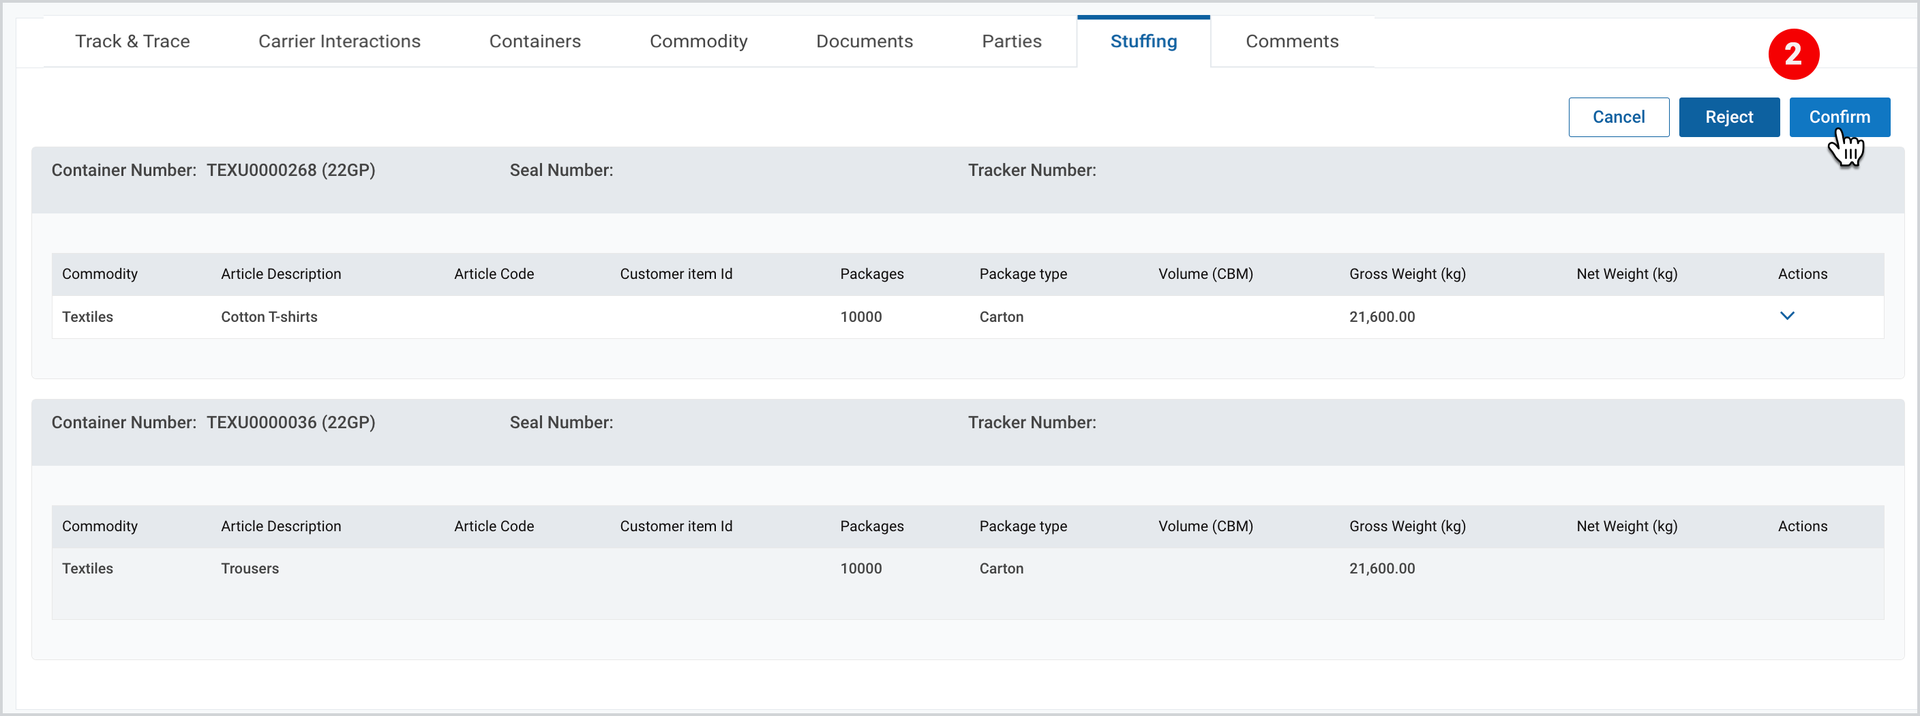Click the Reject button
Image resolution: width=1920 pixels, height=716 pixels.
(1729, 117)
